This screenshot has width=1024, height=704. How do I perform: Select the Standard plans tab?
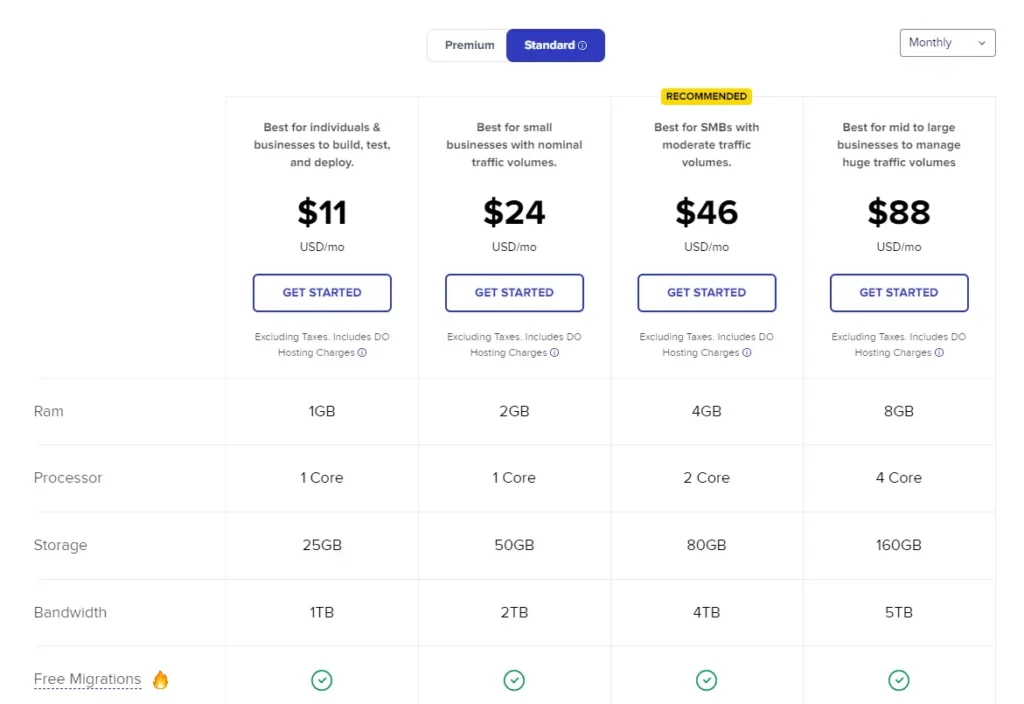click(555, 46)
